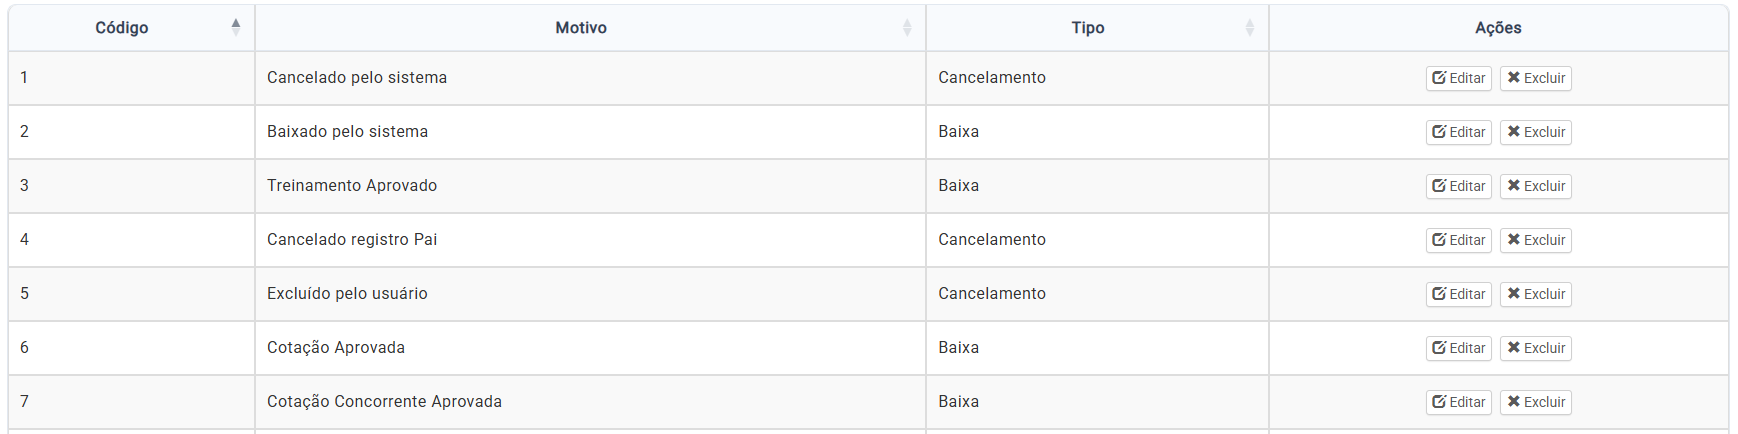Viewport: 1738px width, 434px height.
Task: Click the Motivo column sort arrows
Action: 907,28
